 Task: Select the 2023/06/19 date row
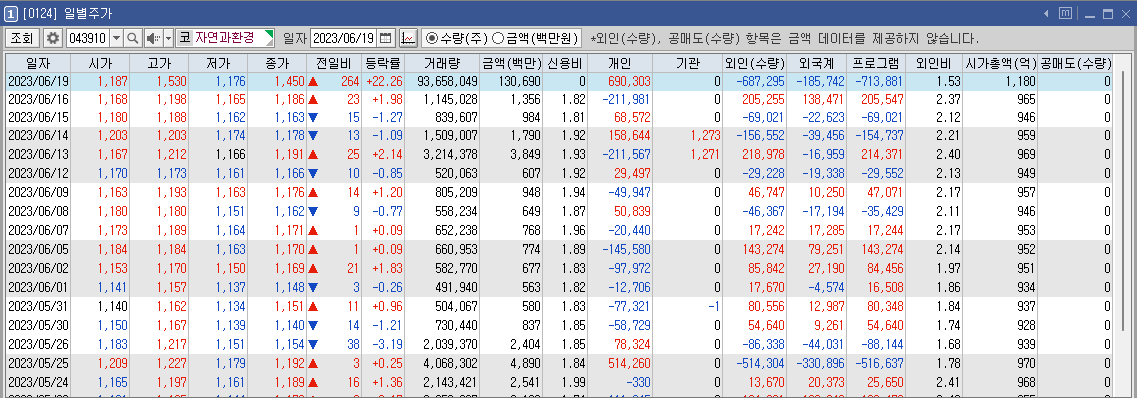coord(558,82)
